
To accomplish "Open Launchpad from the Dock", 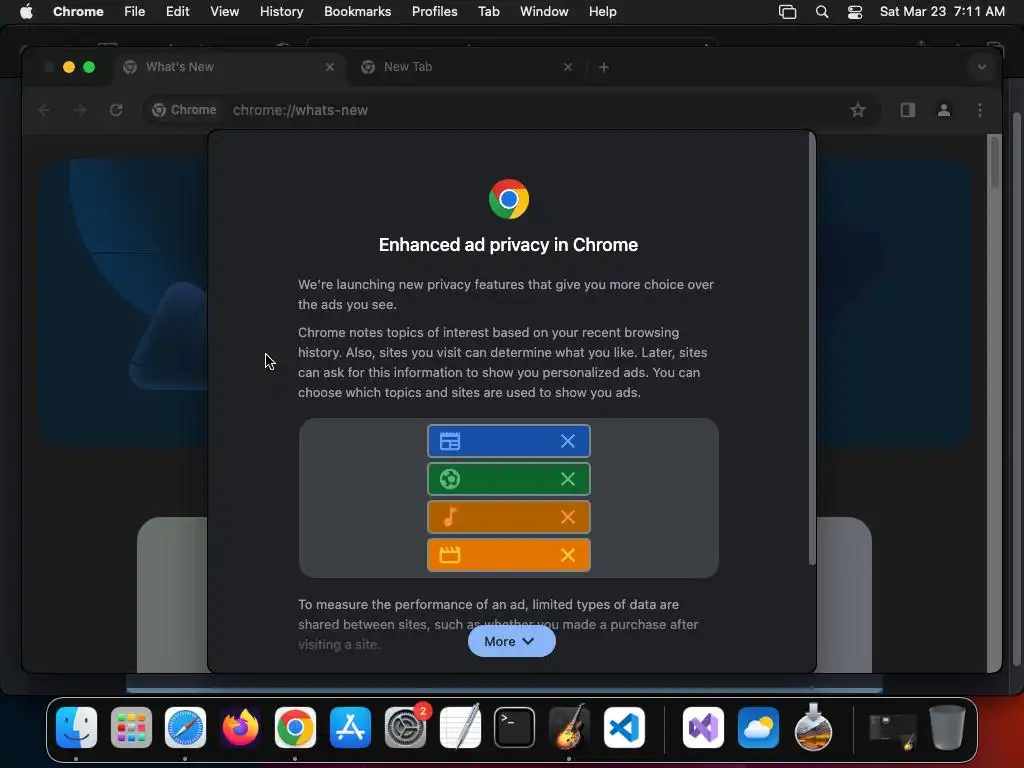I will tap(131, 728).
